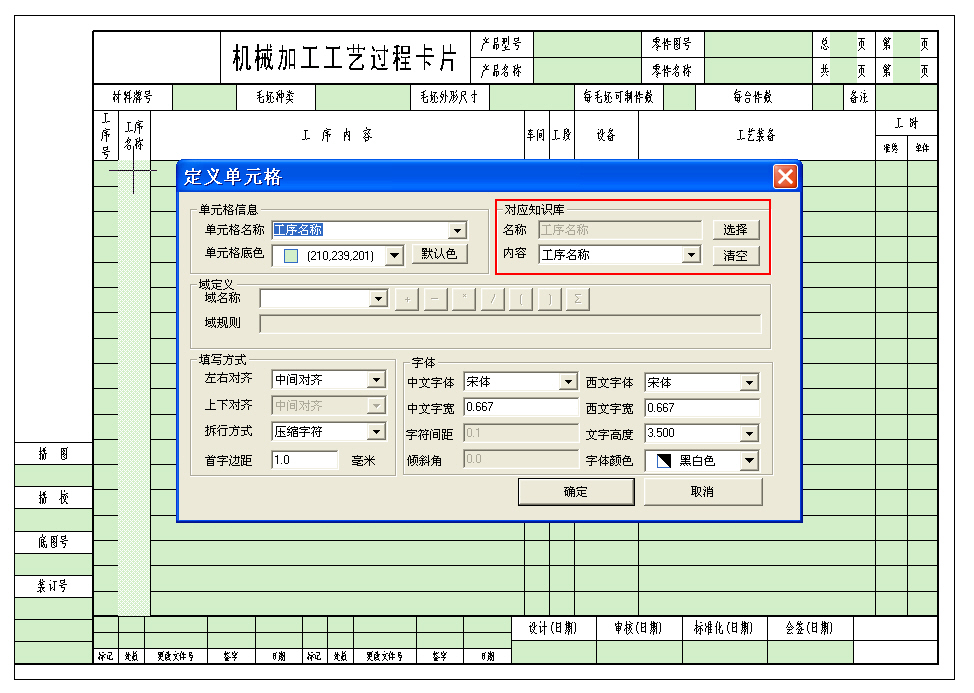Expand the 拆行方式 dropdown
Screen dimensions: 974x693
(x=376, y=432)
